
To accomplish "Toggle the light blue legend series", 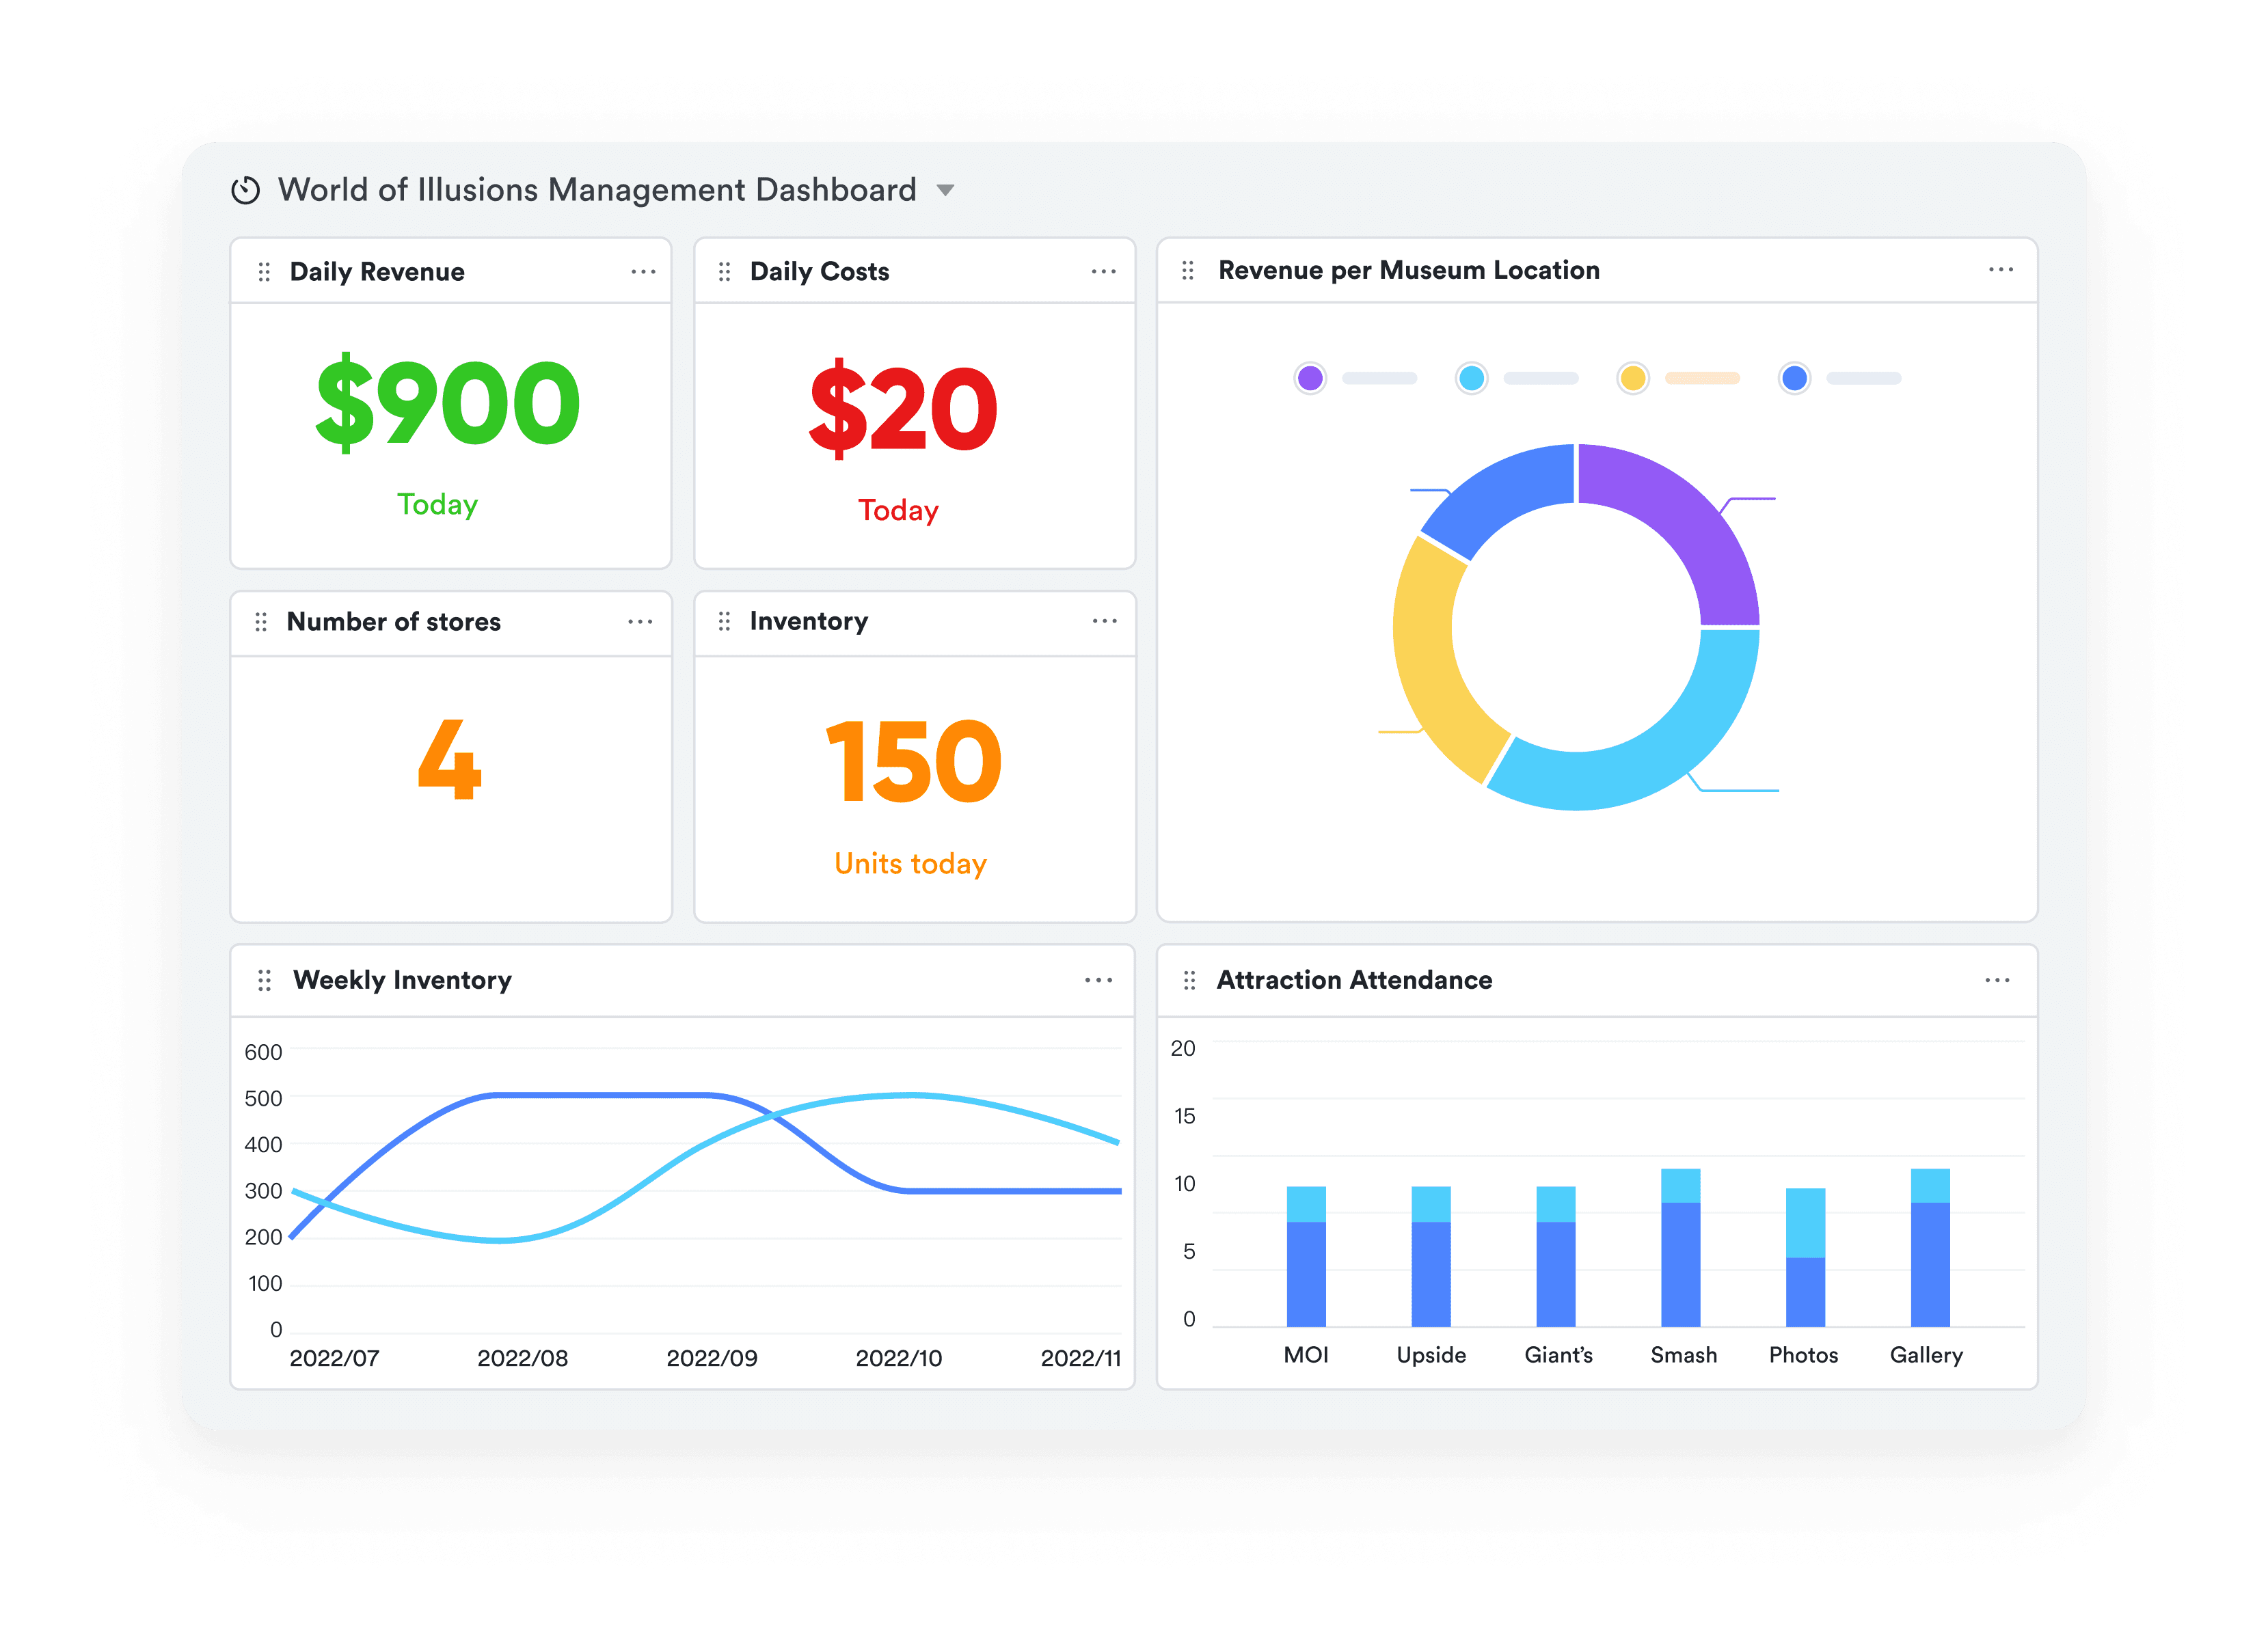I will point(1471,378).
